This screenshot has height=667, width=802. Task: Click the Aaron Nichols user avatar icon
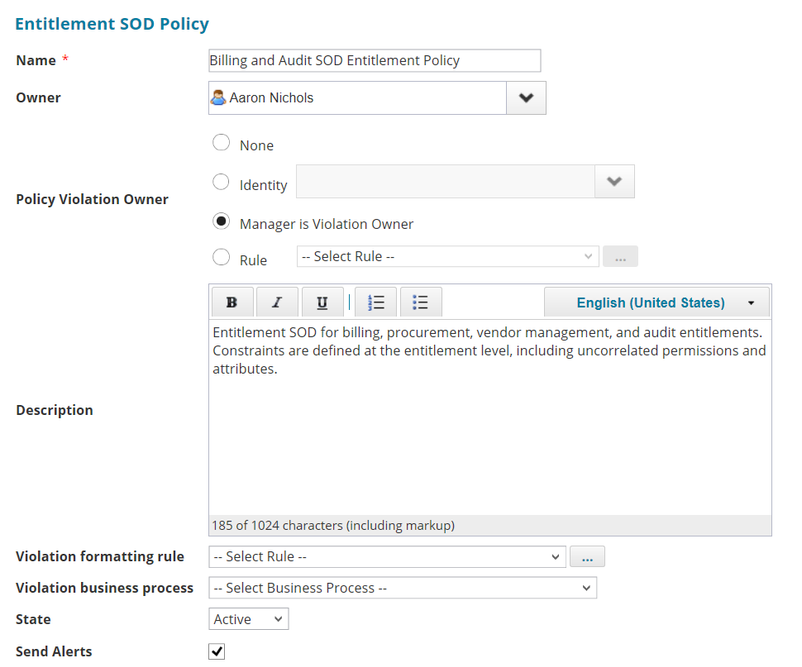coord(218,98)
